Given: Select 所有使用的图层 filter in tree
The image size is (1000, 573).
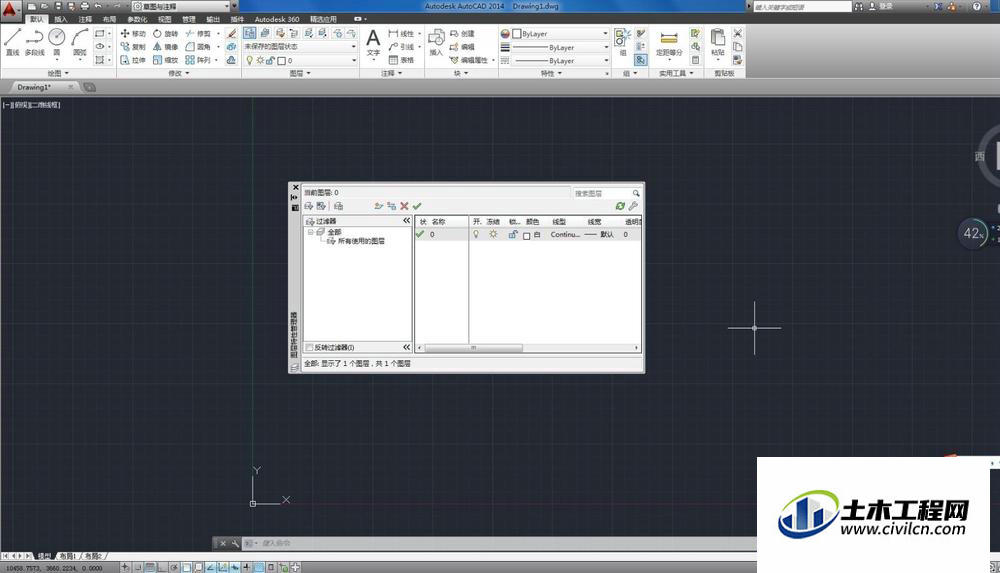Looking at the screenshot, I should click(361, 241).
